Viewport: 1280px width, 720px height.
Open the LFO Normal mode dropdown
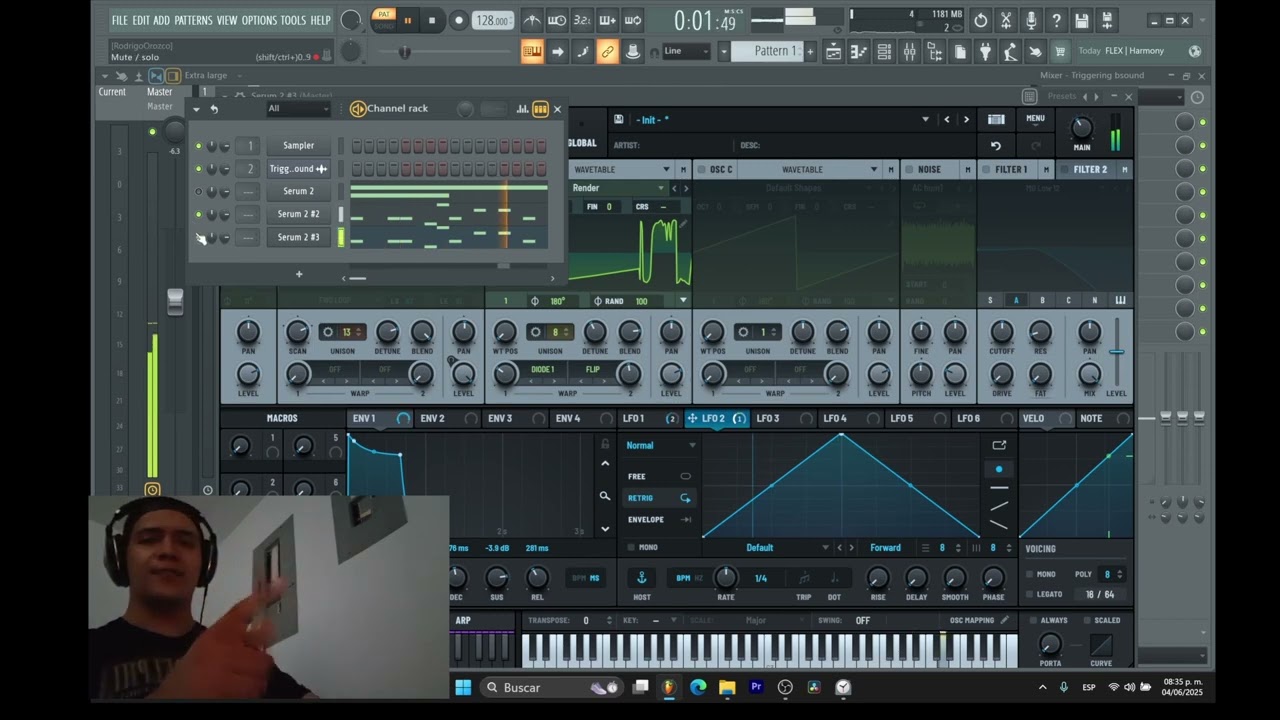(x=661, y=445)
